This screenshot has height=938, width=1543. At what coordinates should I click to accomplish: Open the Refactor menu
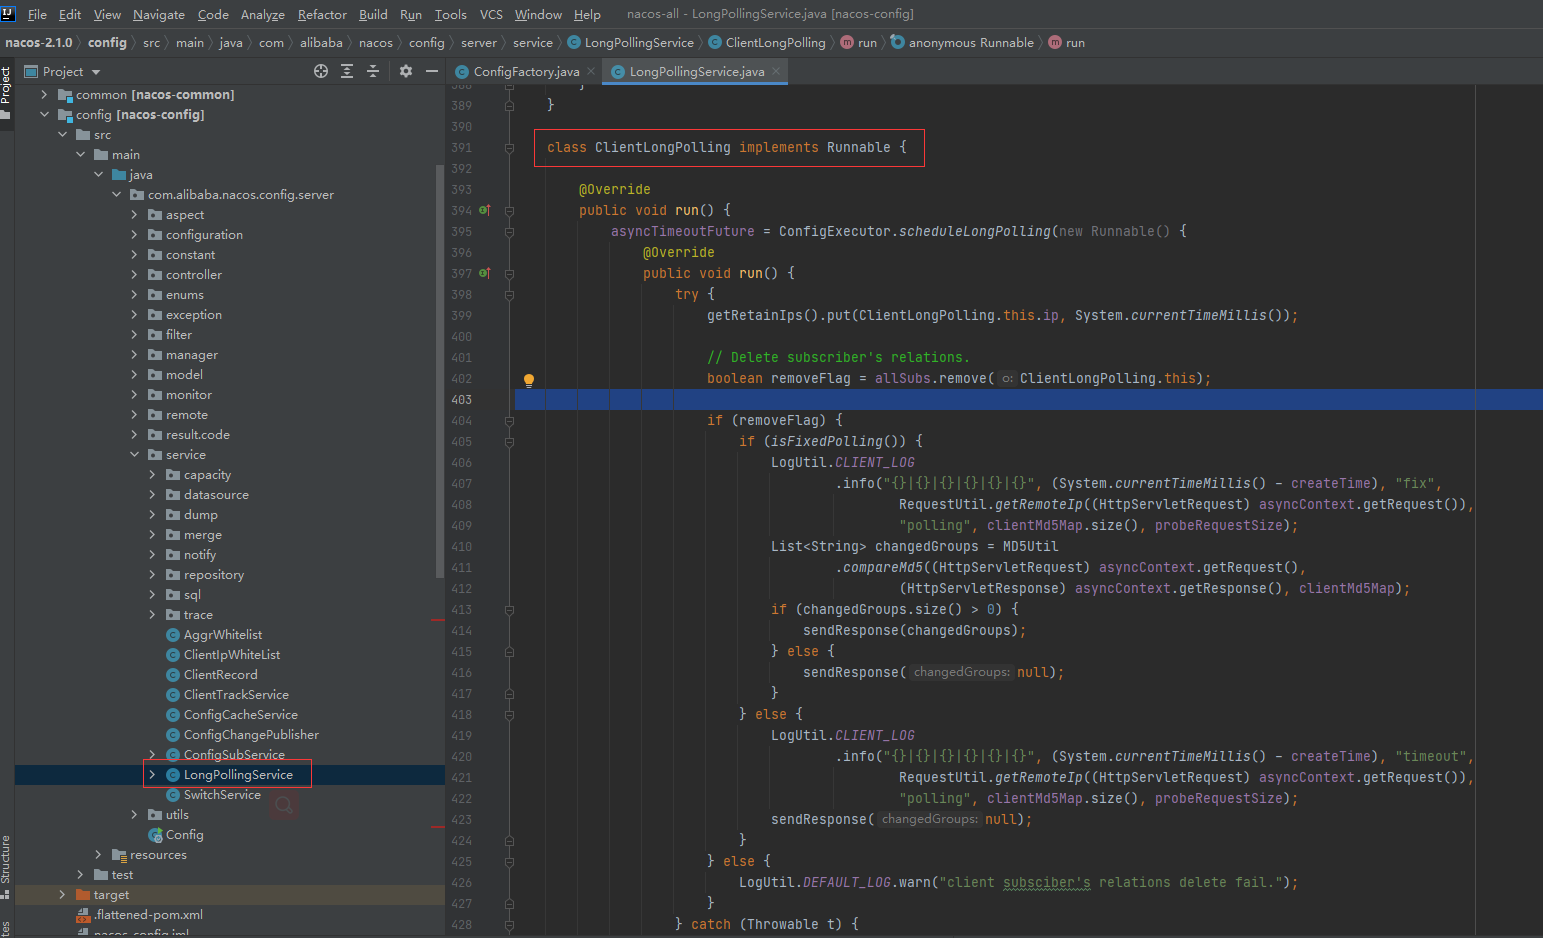pos(322,14)
